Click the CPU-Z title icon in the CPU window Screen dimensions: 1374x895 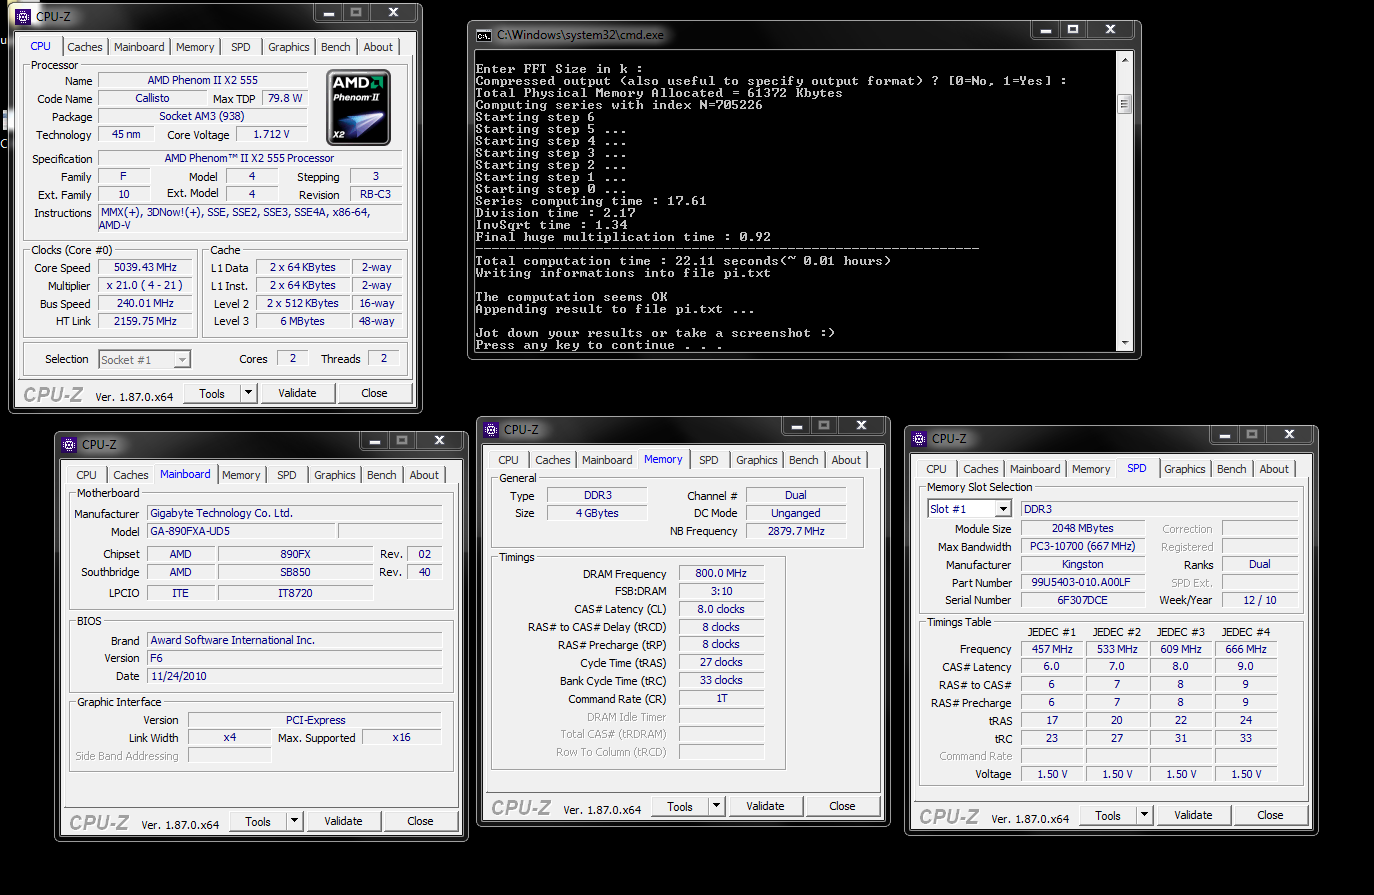click(23, 16)
